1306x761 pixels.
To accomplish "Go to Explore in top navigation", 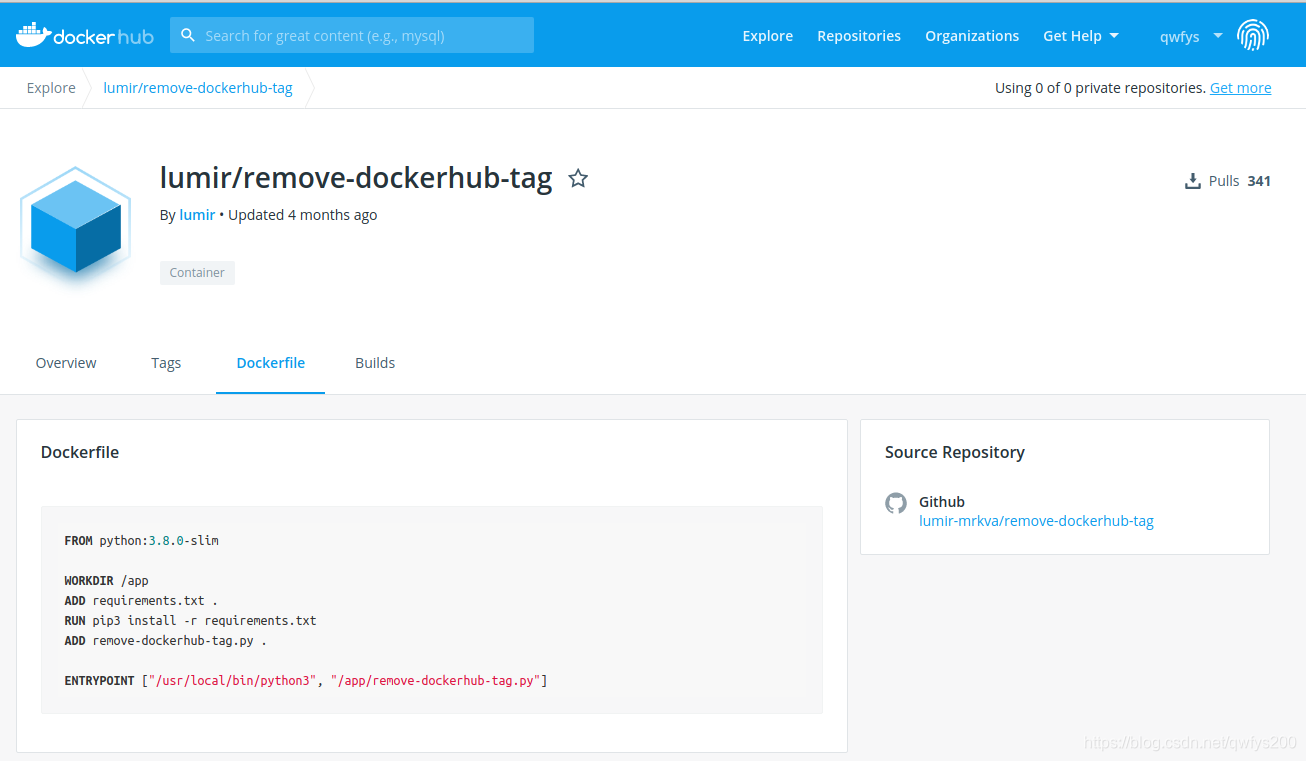I will coord(767,36).
